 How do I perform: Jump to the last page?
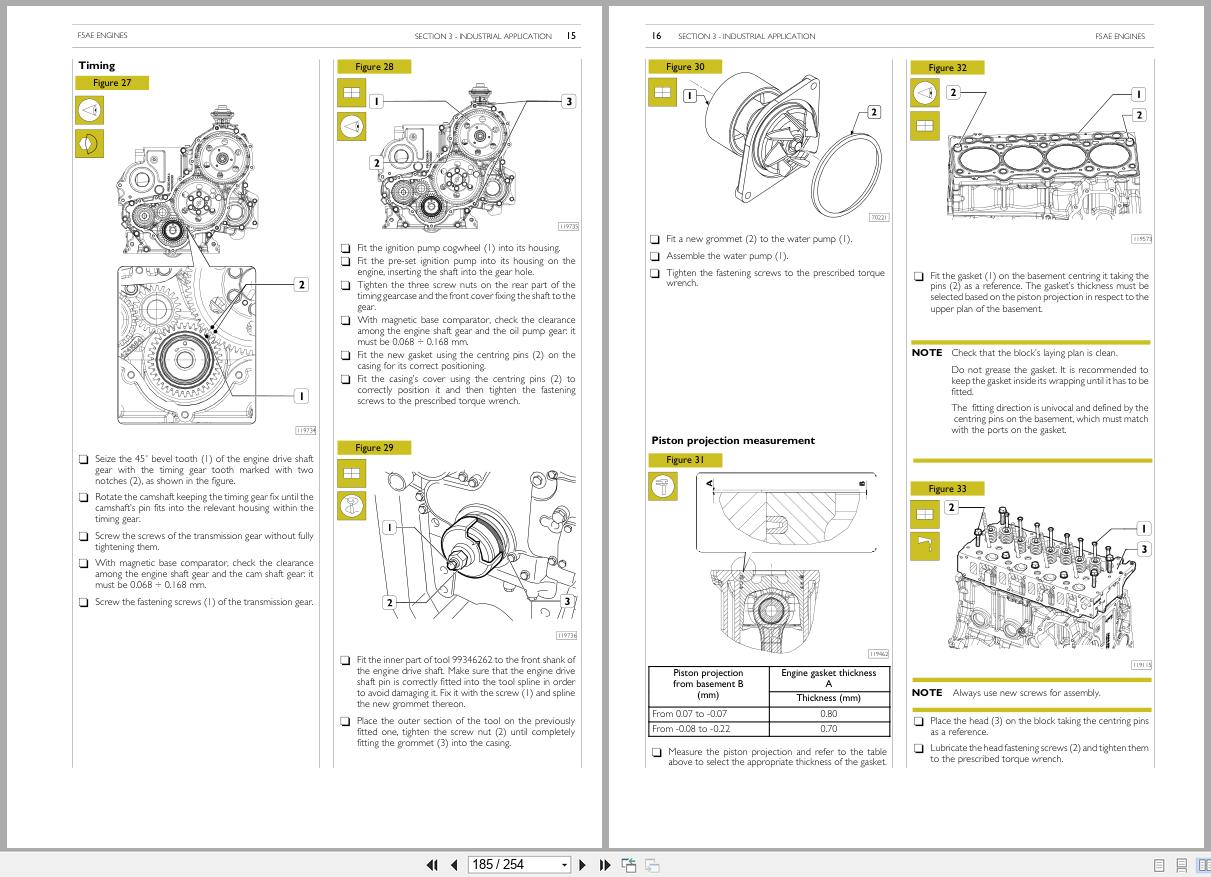point(605,865)
